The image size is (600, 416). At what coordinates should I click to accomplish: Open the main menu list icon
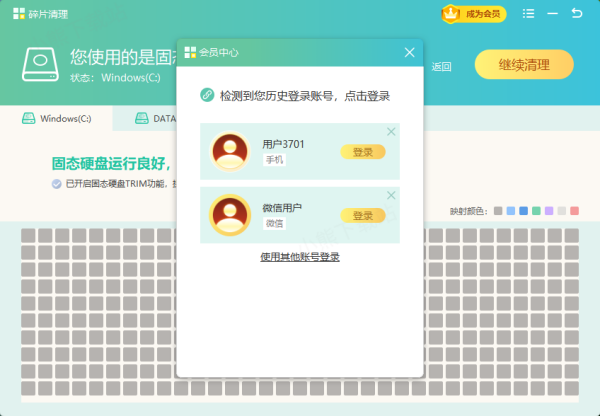[528, 14]
